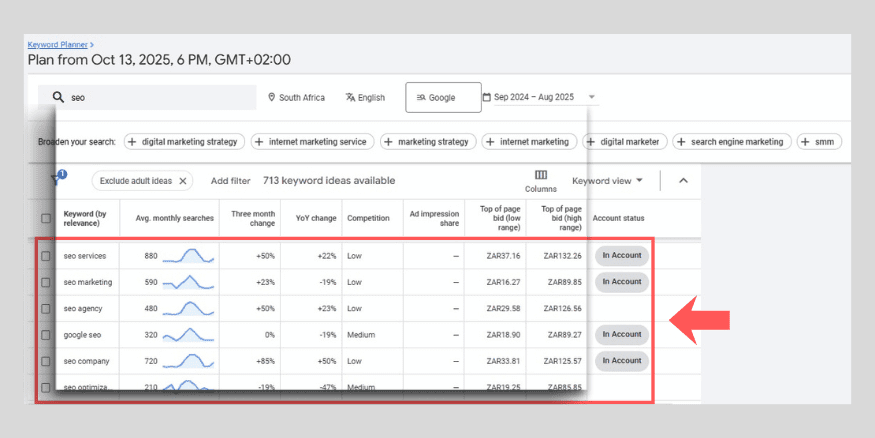Screen dimensions: 875x438
Task: Select the Google search network
Action: 442,98
